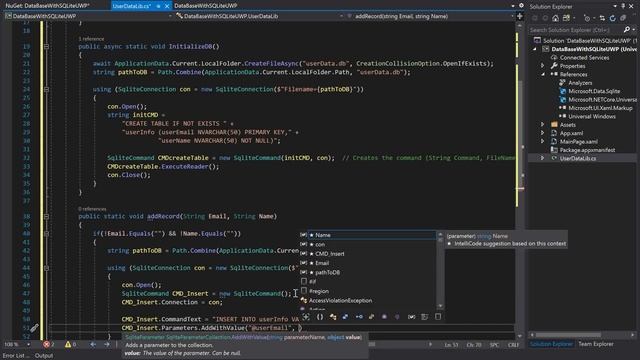The width and height of the screenshot is (640, 360).
Task: Click the navigate forward arrow in editor footer
Action: tap(107, 344)
